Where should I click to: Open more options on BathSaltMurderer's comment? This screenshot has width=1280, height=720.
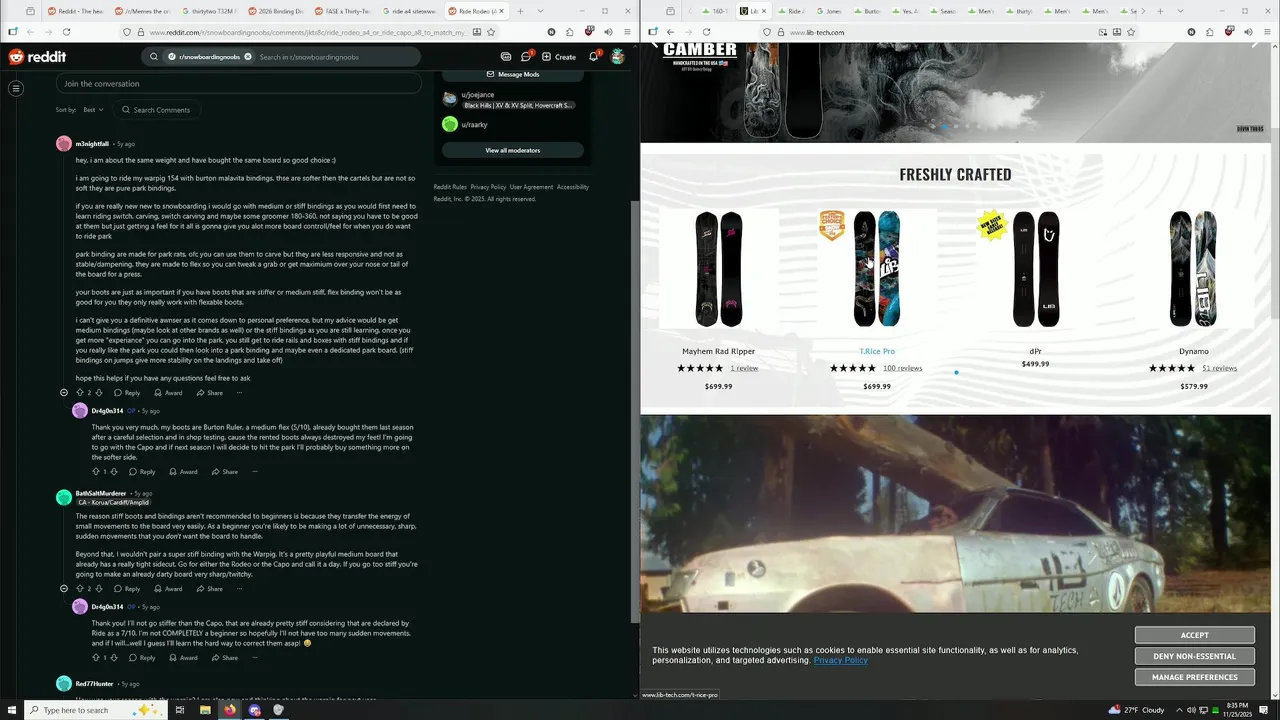[240, 589]
